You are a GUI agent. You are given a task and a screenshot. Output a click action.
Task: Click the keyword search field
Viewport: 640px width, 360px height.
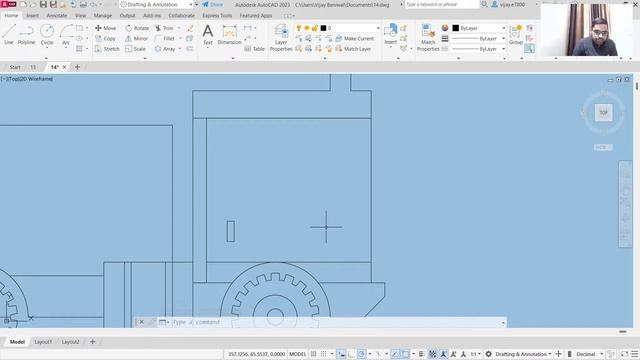pos(442,4)
